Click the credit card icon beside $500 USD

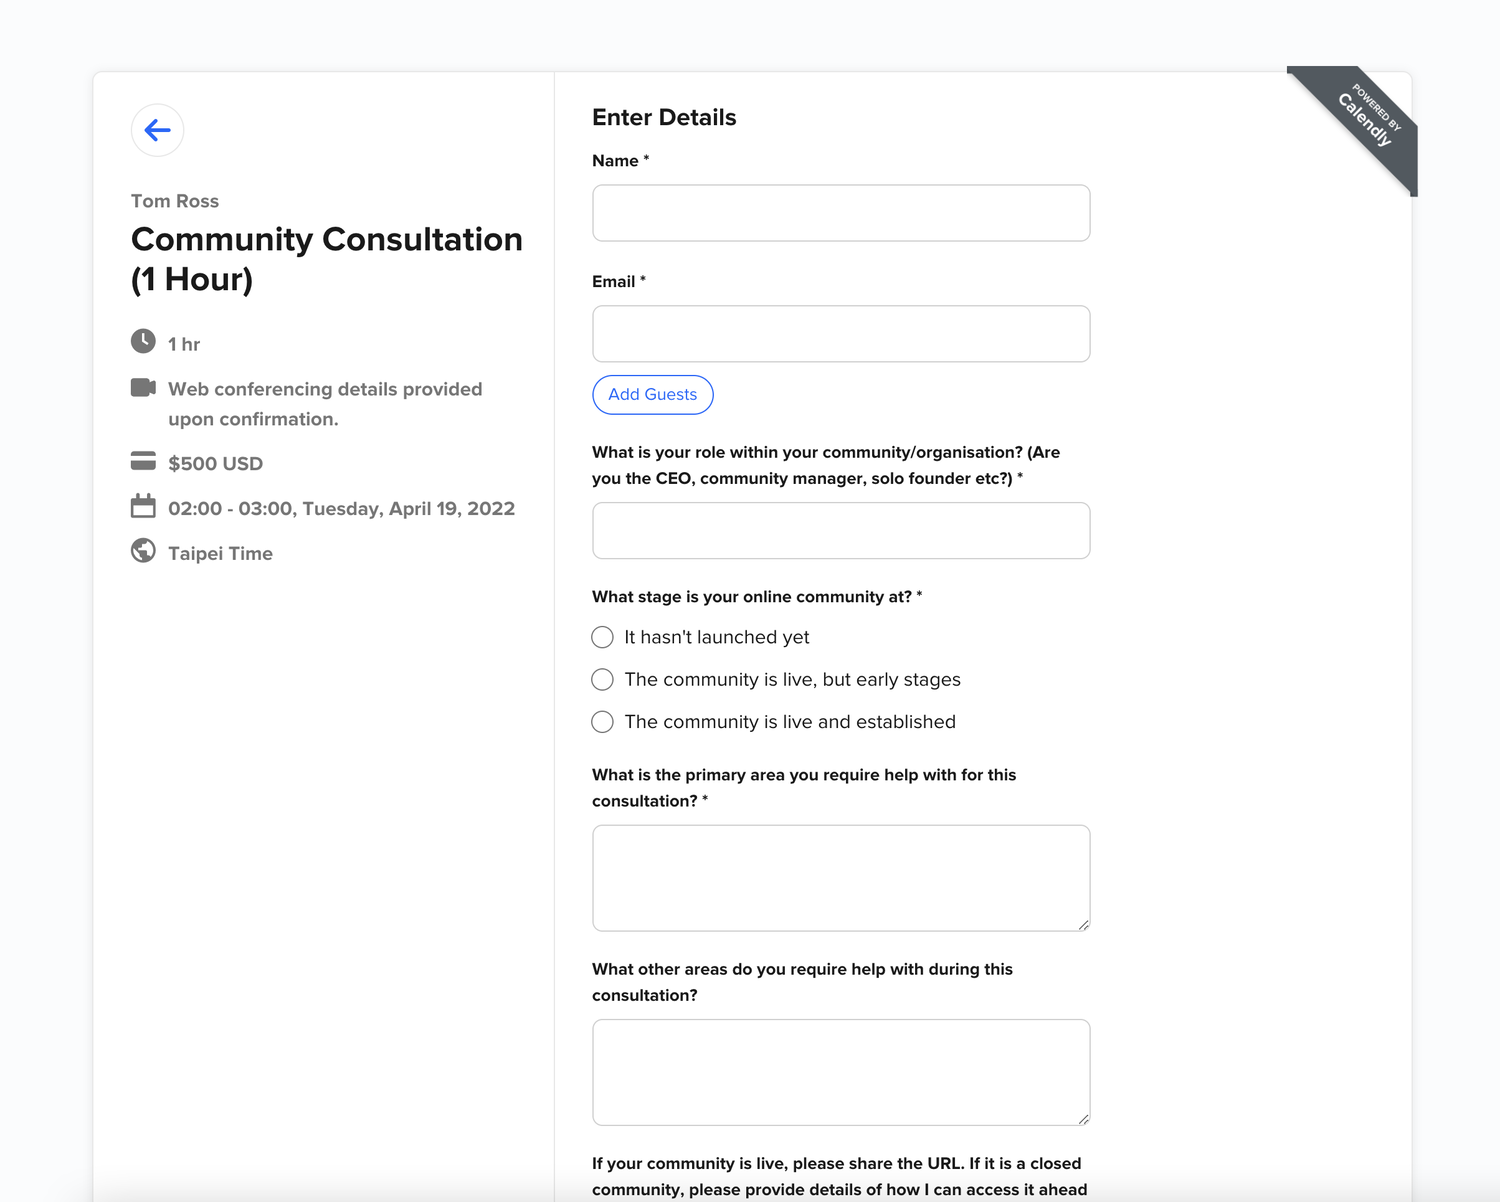(143, 461)
